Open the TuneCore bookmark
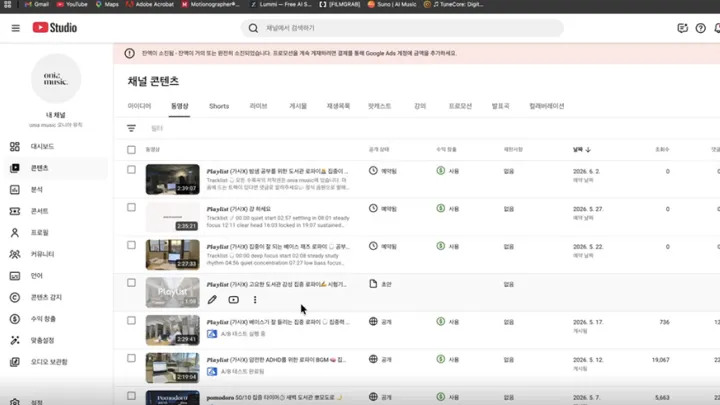Screen dimensions: 720x405 pos(453,4)
